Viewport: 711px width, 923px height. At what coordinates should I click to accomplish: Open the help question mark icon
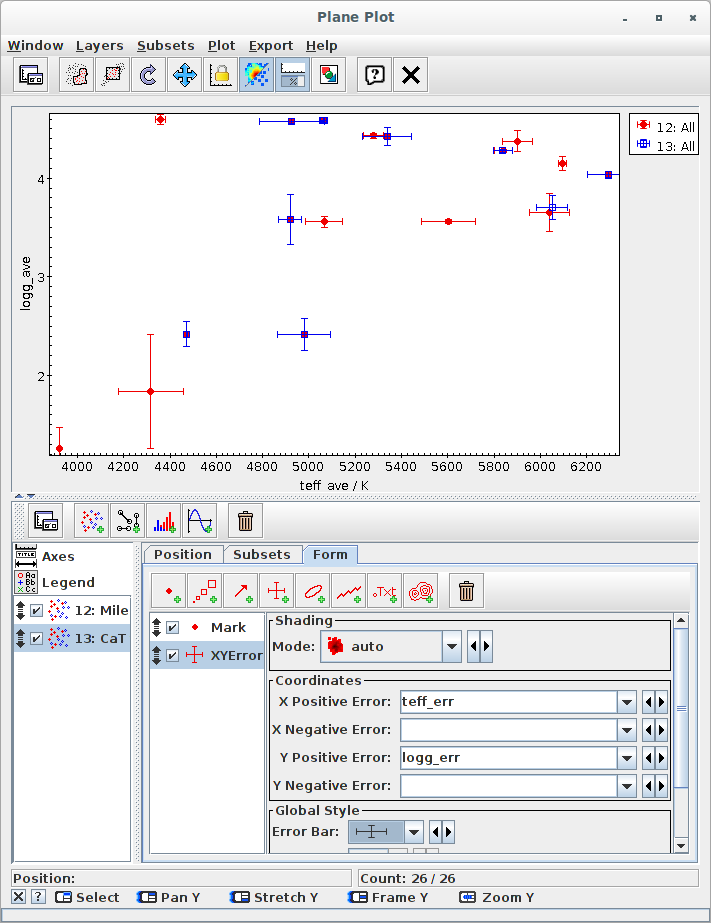[375, 75]
